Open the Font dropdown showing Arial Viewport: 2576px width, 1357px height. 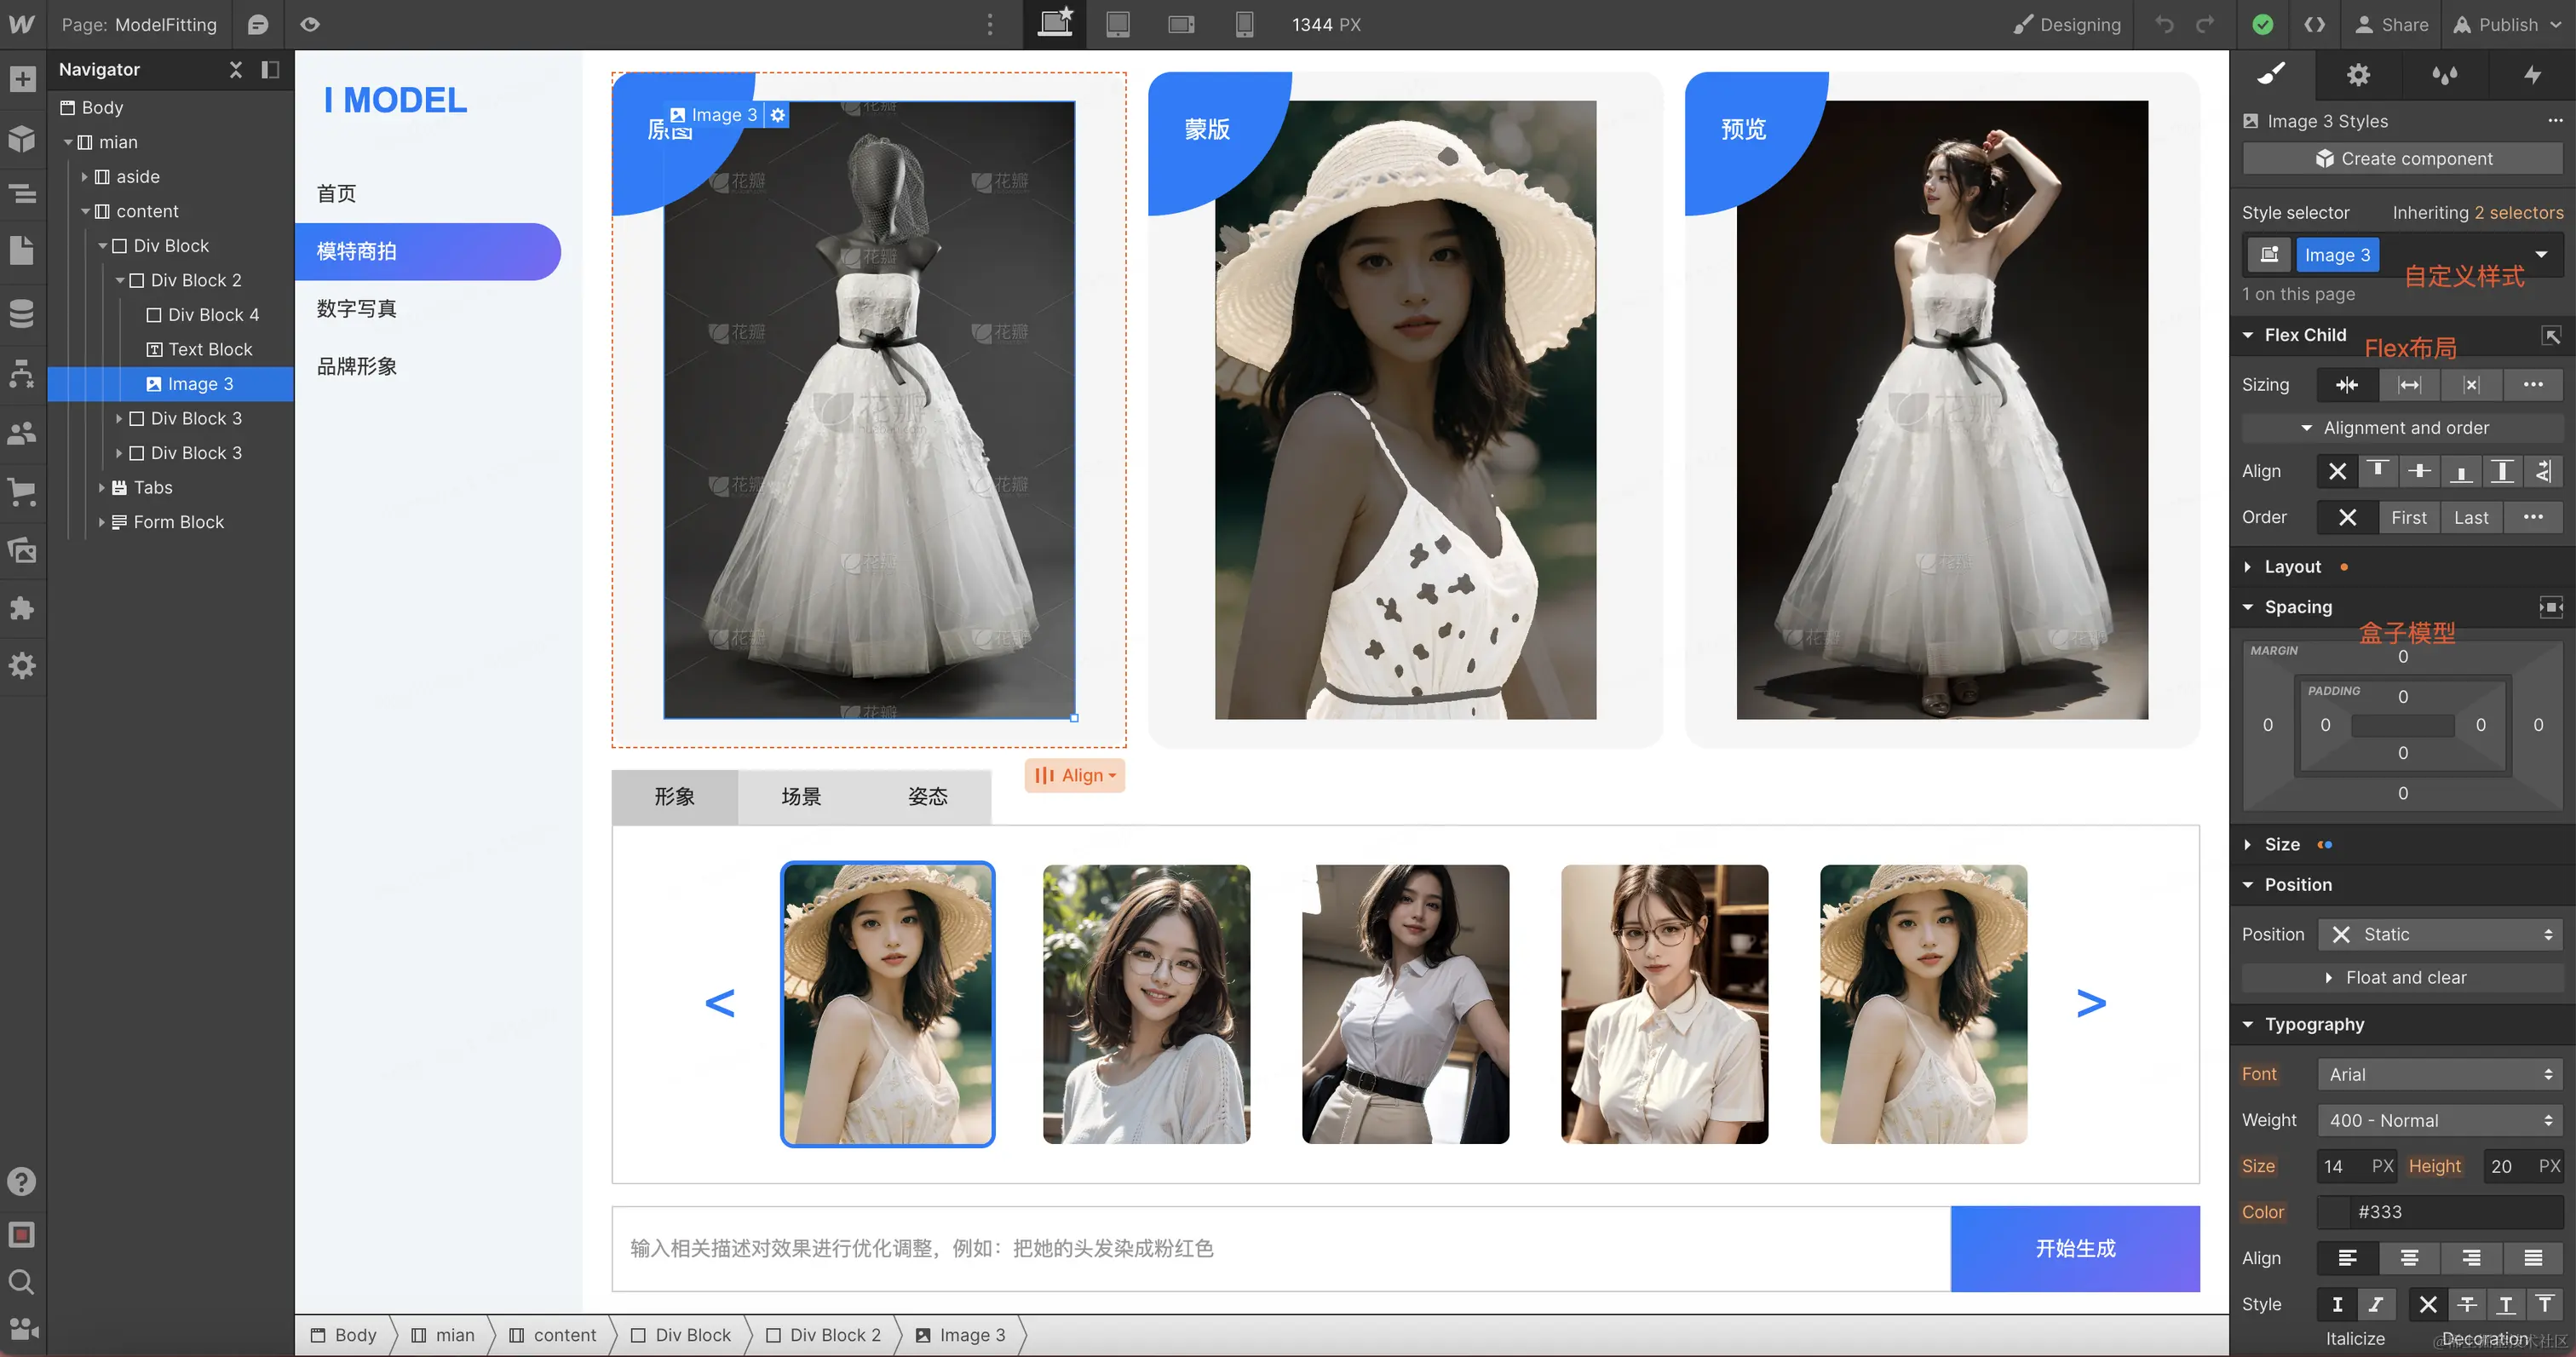click(x=2439, y=1074)
